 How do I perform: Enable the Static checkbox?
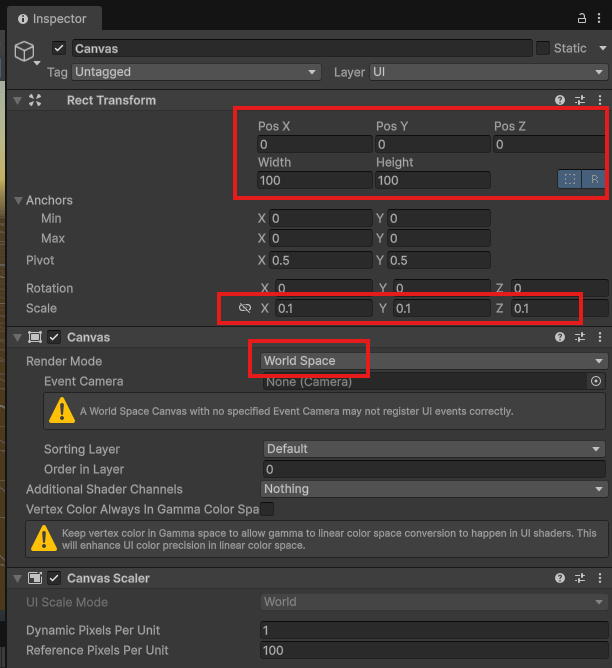(x=543, y=48)
